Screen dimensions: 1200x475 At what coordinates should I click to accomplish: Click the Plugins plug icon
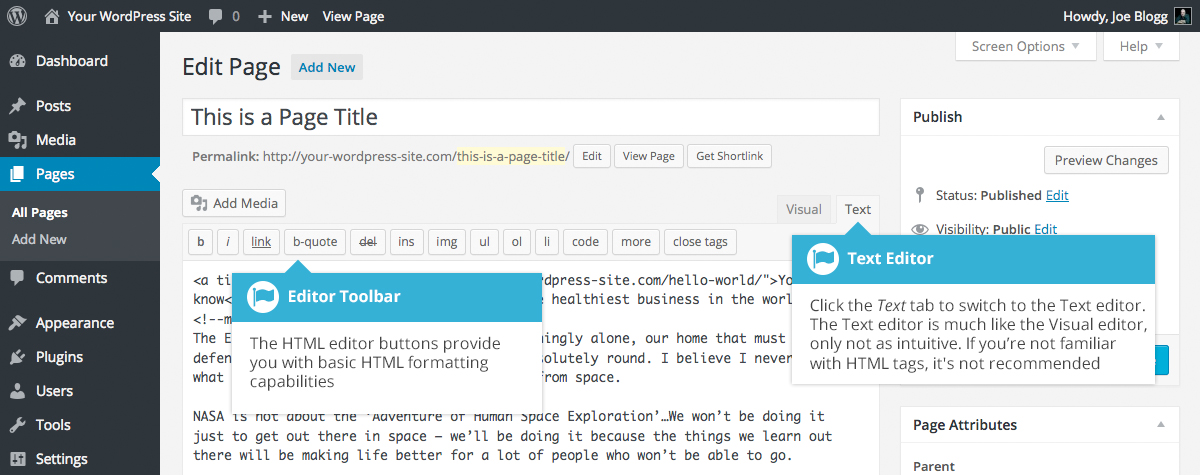pos(17,357)
